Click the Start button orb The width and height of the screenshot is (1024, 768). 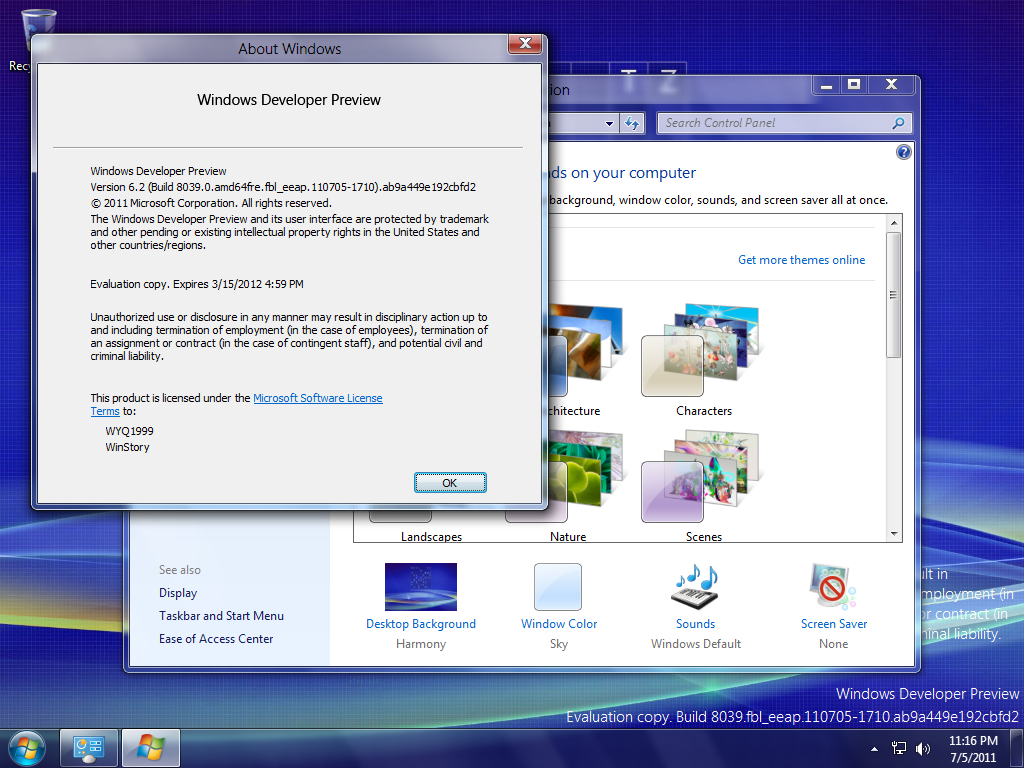pyautogui.click(x=27, y=748)
